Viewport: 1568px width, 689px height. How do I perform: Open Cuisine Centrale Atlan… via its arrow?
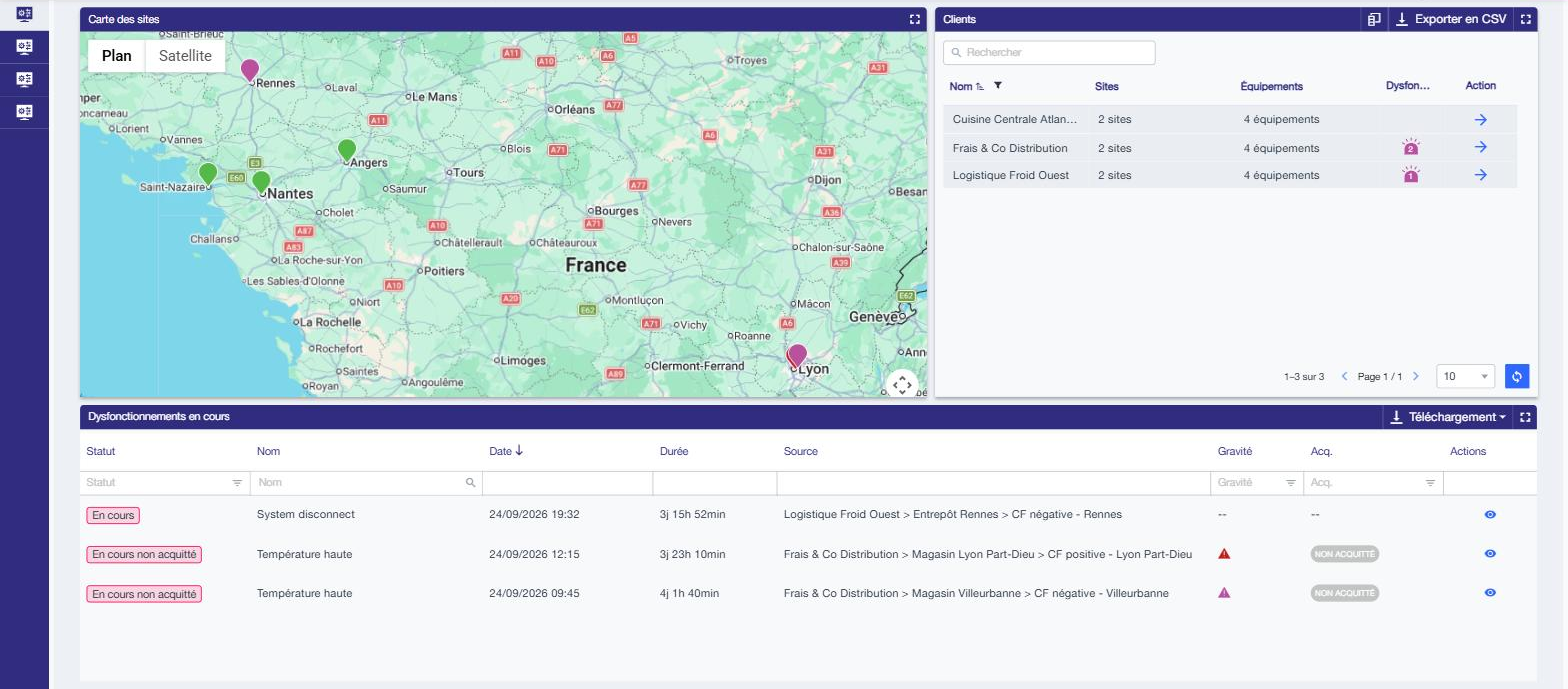pos(1481,119)
